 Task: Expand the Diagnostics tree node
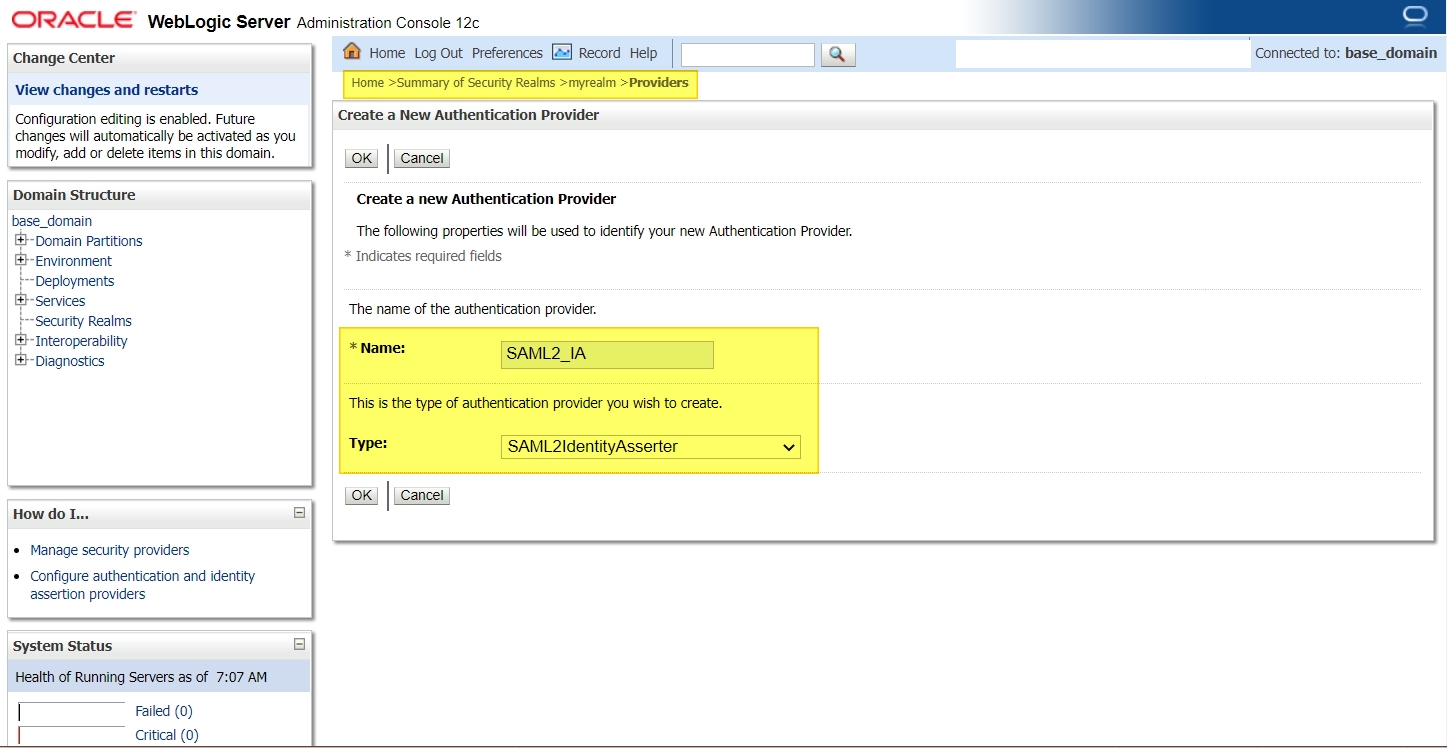pos(20,360)
